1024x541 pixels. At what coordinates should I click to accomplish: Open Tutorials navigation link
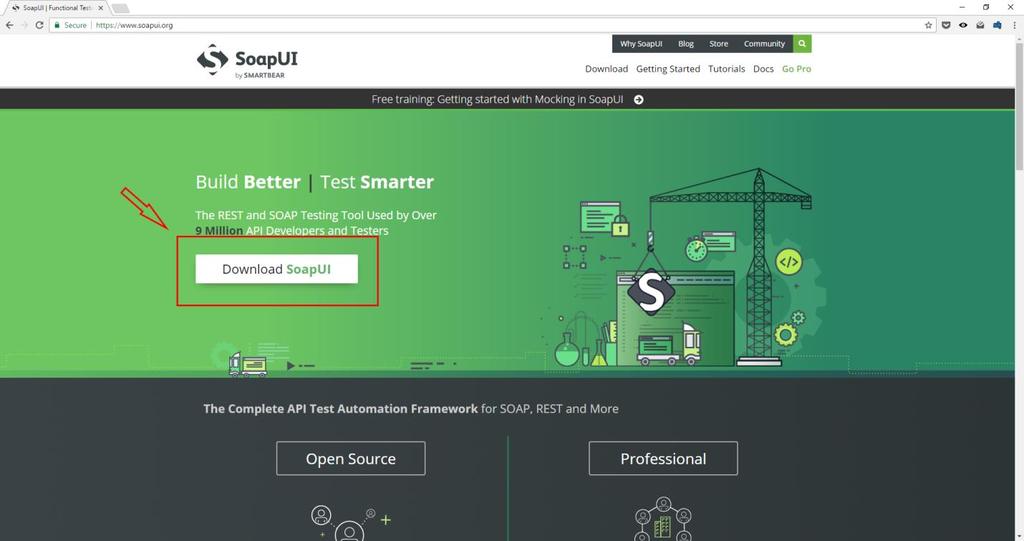point(726,69)
